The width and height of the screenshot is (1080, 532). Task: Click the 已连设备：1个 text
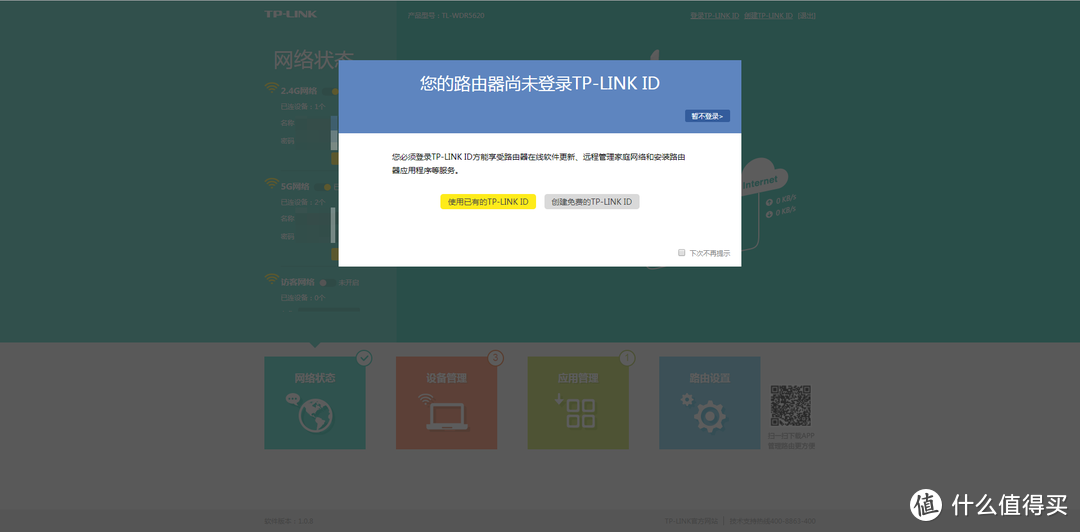tap(302, 107)
